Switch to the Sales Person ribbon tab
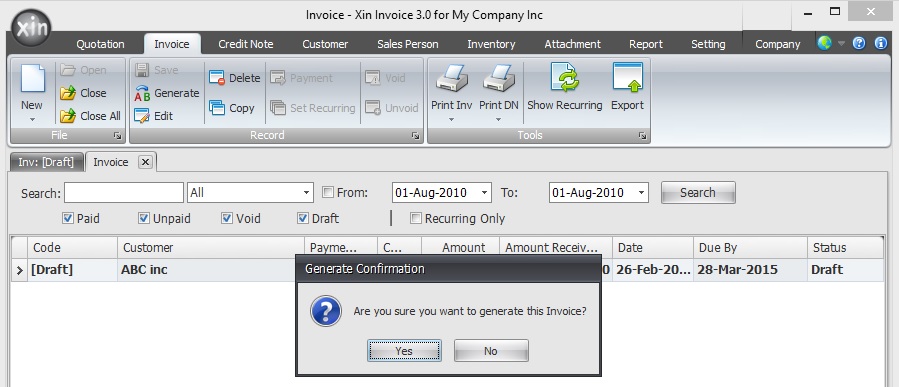 (408, 44)
